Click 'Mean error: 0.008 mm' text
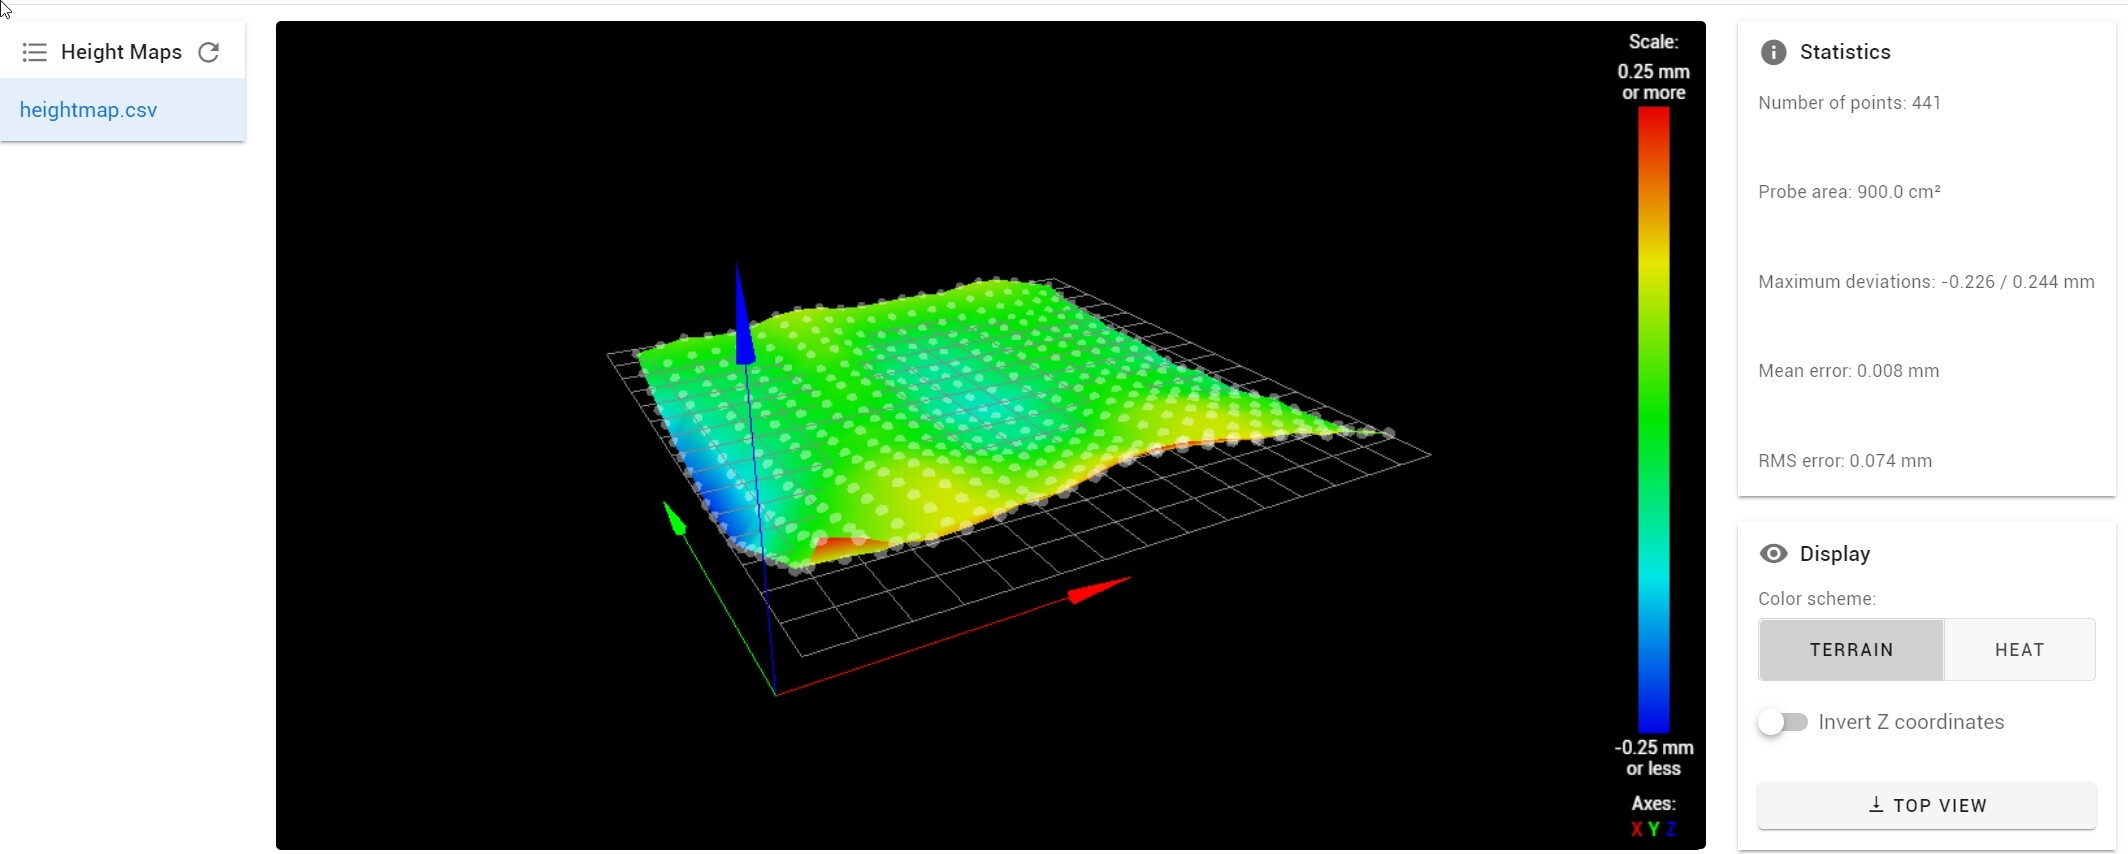 point(1848,371)
